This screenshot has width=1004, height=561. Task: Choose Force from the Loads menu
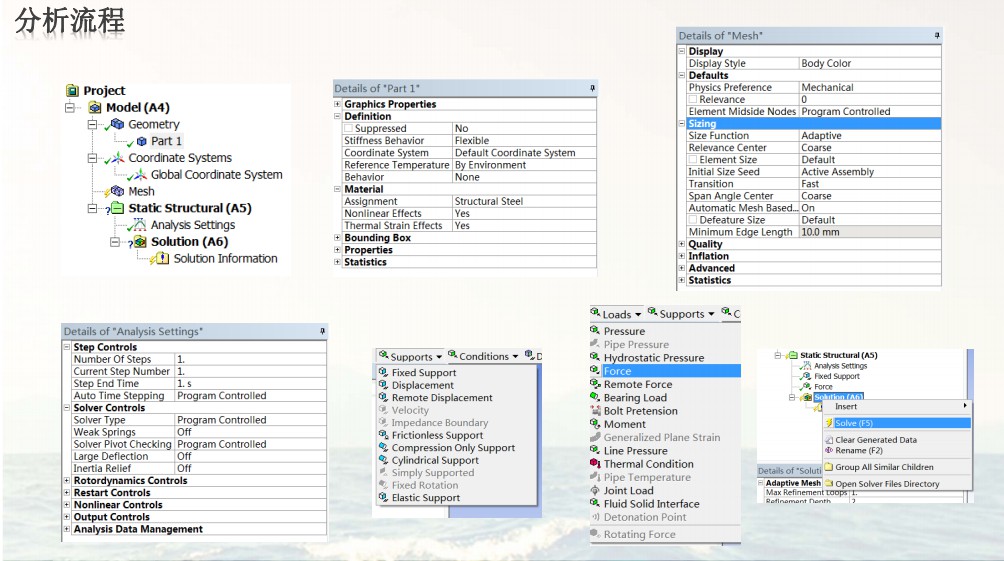617,371
